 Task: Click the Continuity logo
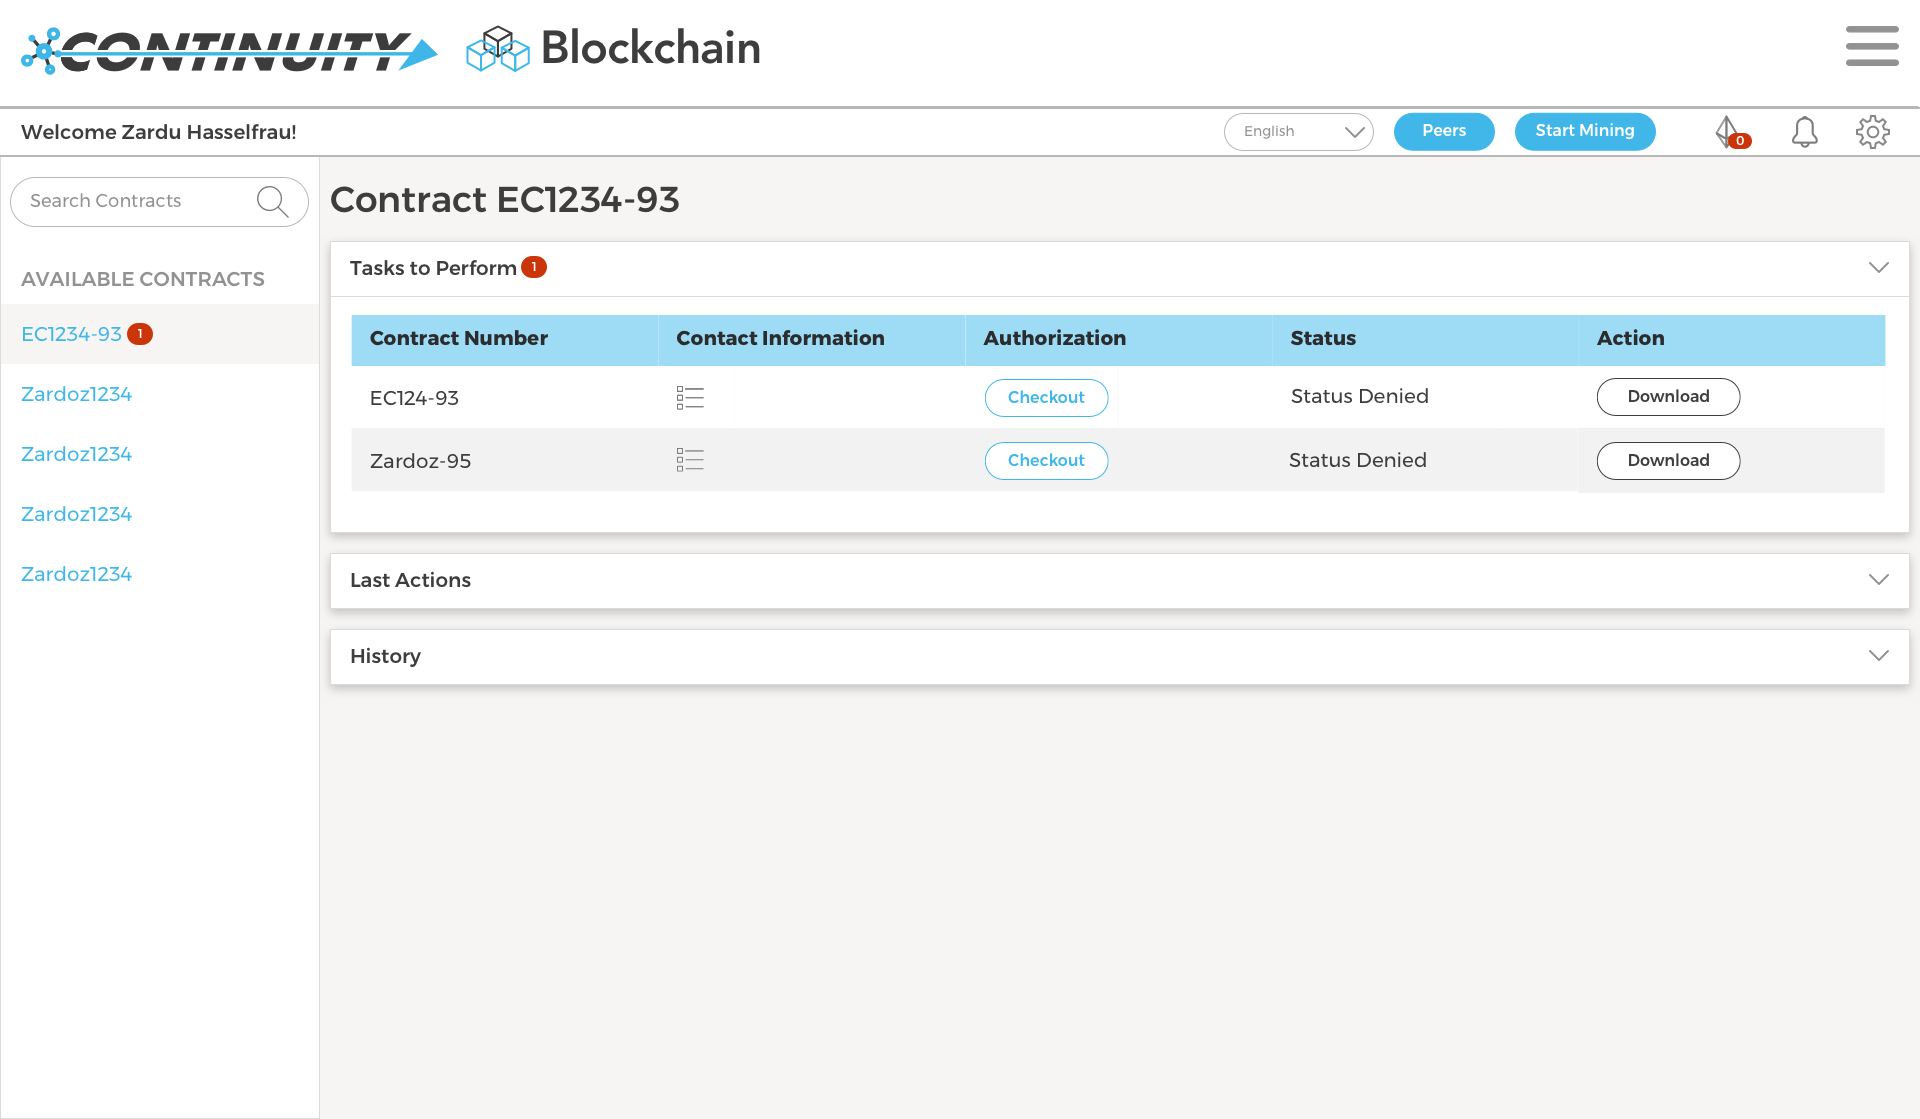(x=230, y=50)
